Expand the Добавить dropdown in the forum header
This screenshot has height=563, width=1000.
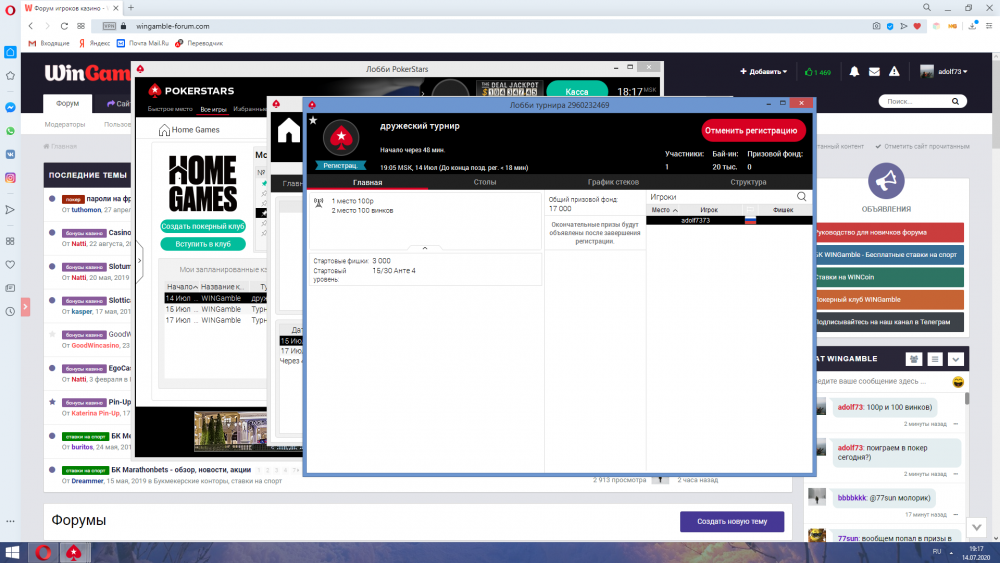coord(763,72)
